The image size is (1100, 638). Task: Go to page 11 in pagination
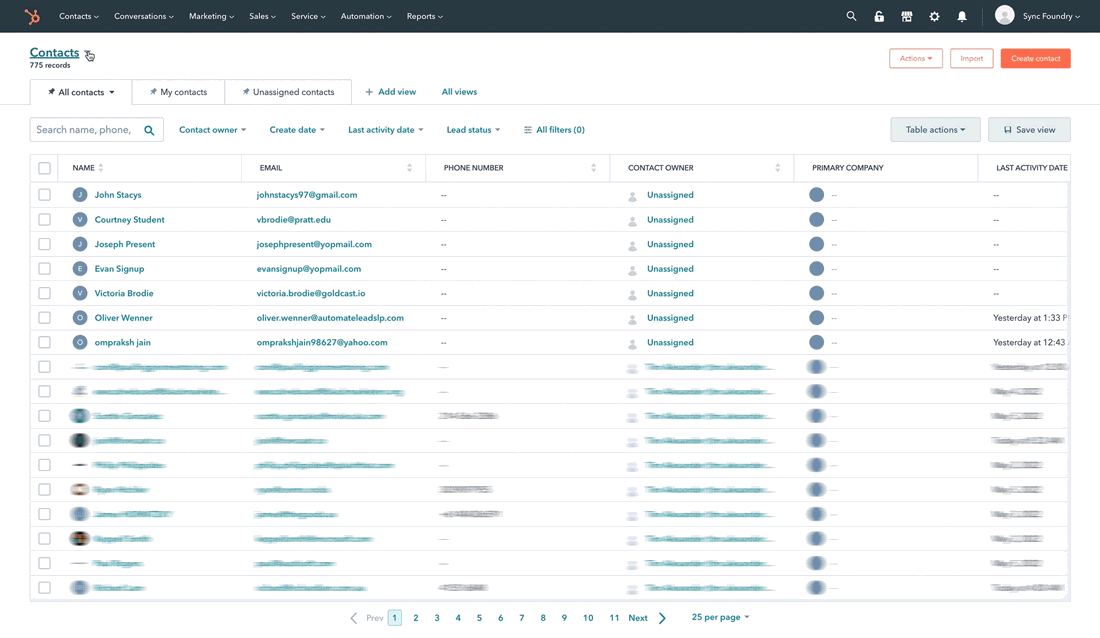614,618
